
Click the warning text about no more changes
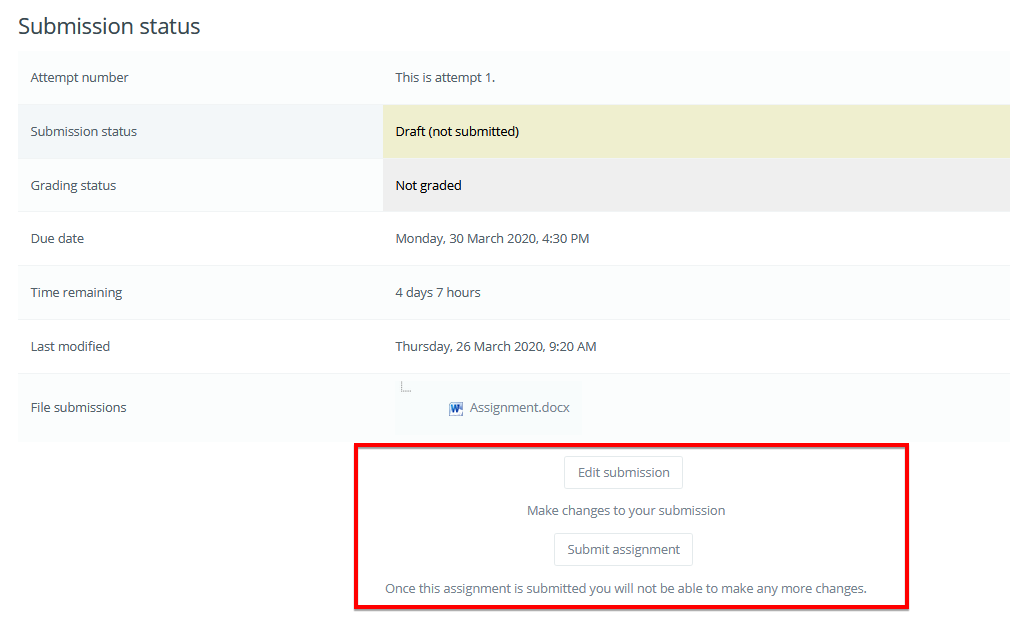coord(626,588)
